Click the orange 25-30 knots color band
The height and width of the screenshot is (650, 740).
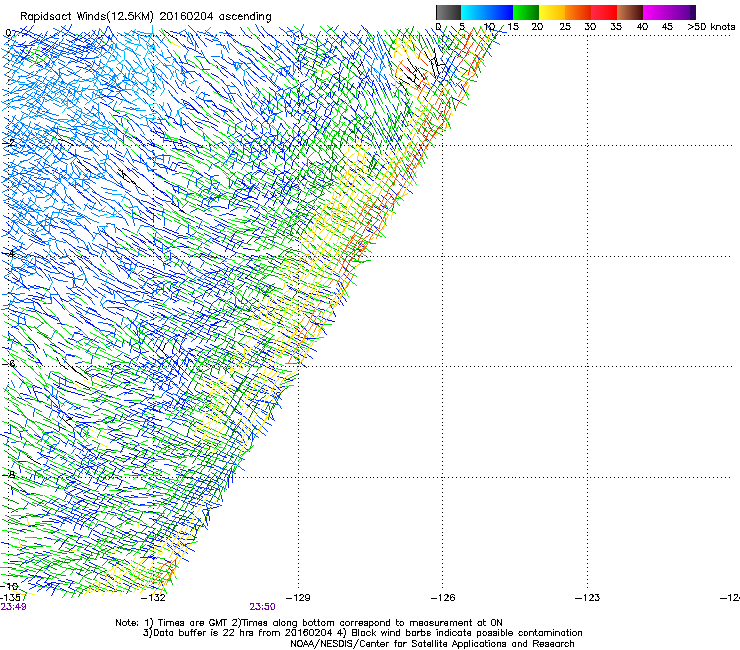tap(578, 12)
